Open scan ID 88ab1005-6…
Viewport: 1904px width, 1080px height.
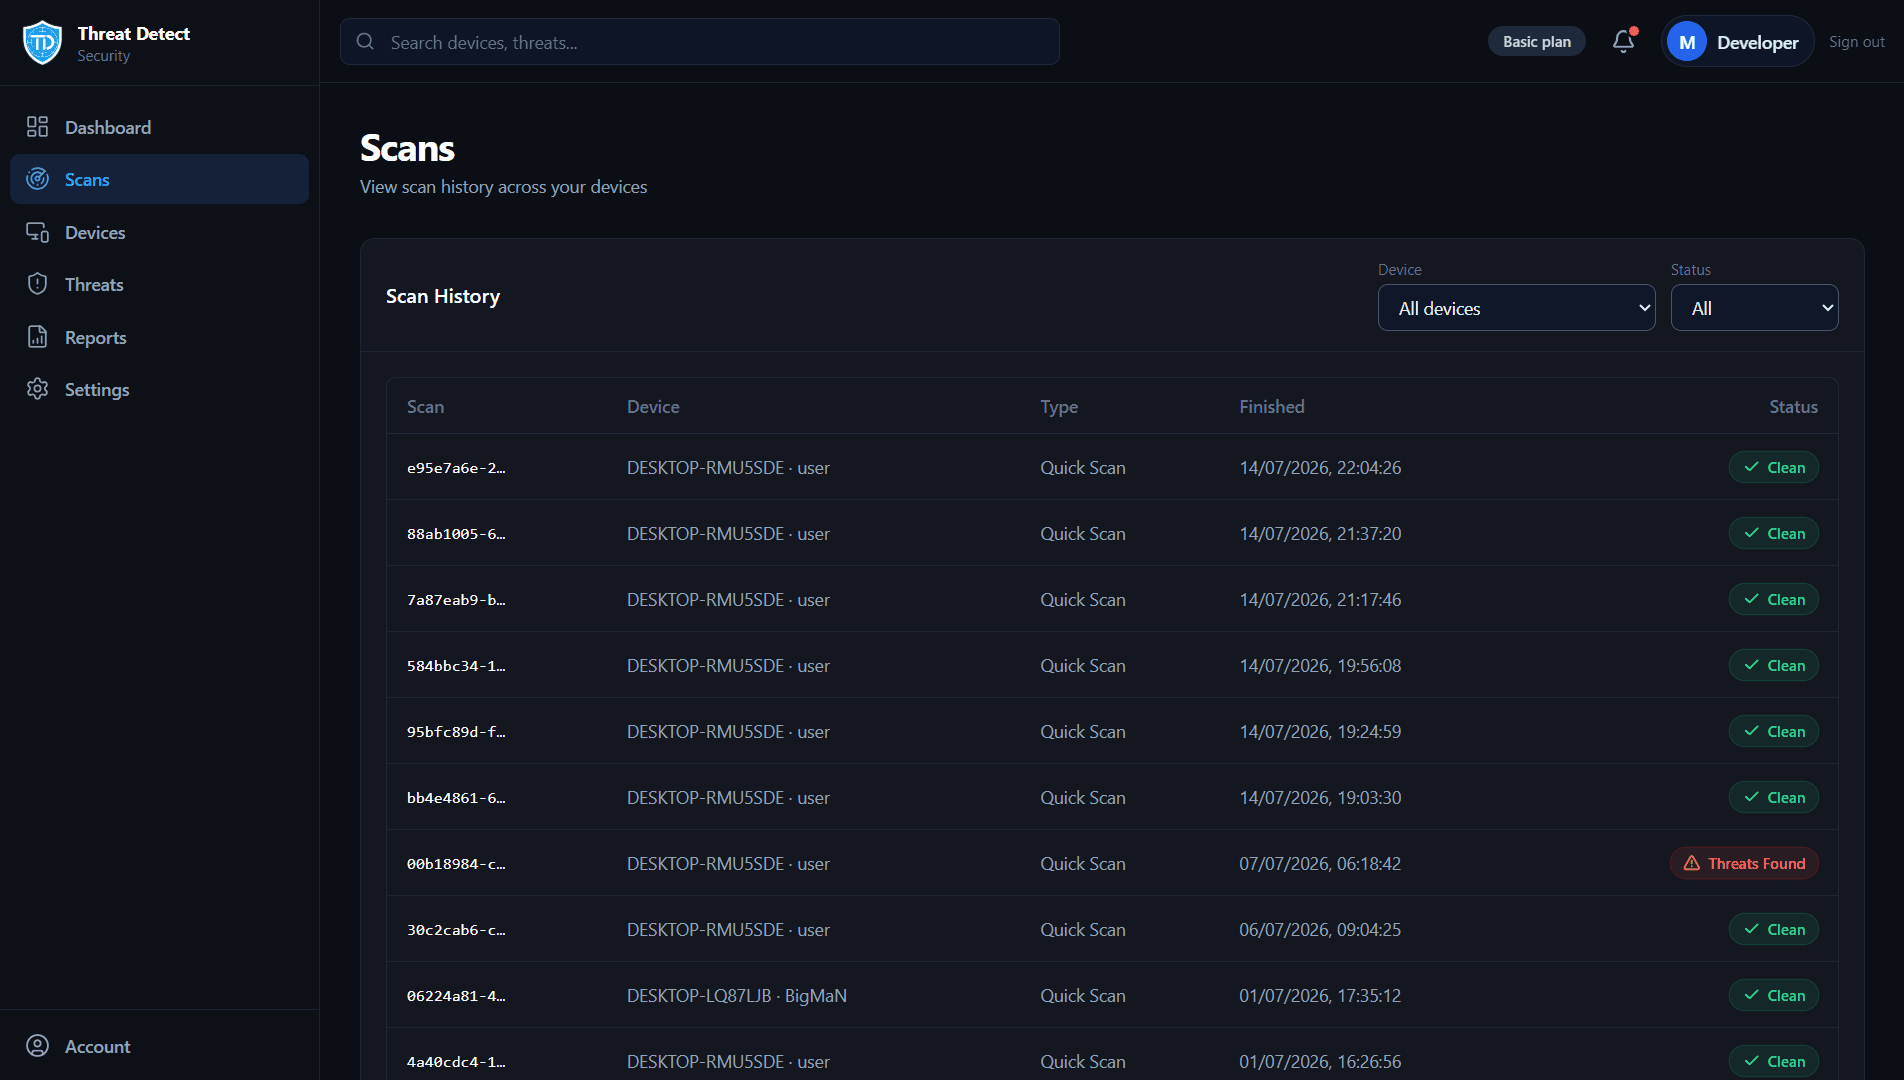(x=456, y=534)
